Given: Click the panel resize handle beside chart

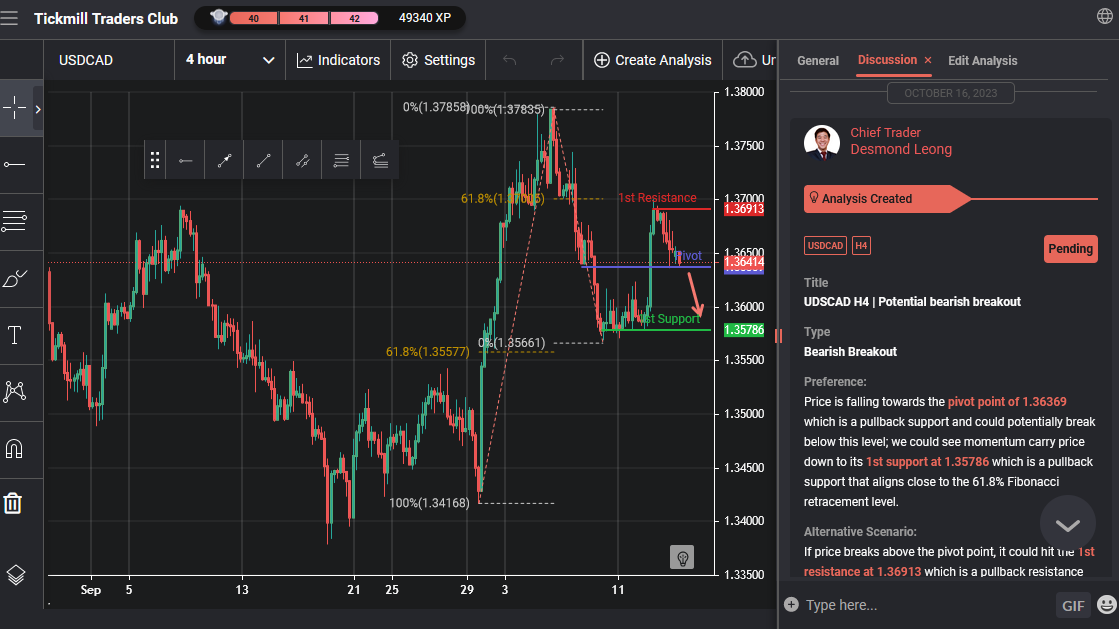Looking at the screenshot, I should click(x=778, y=336).
